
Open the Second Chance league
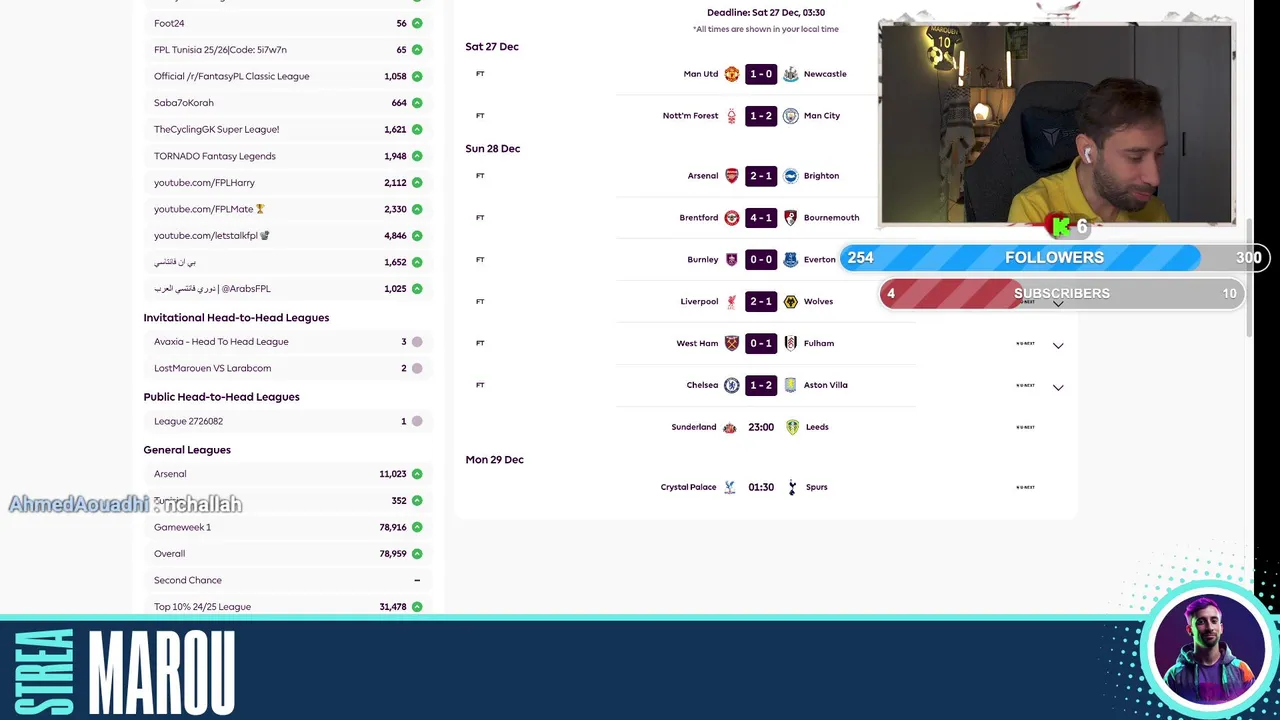point(188,580)
